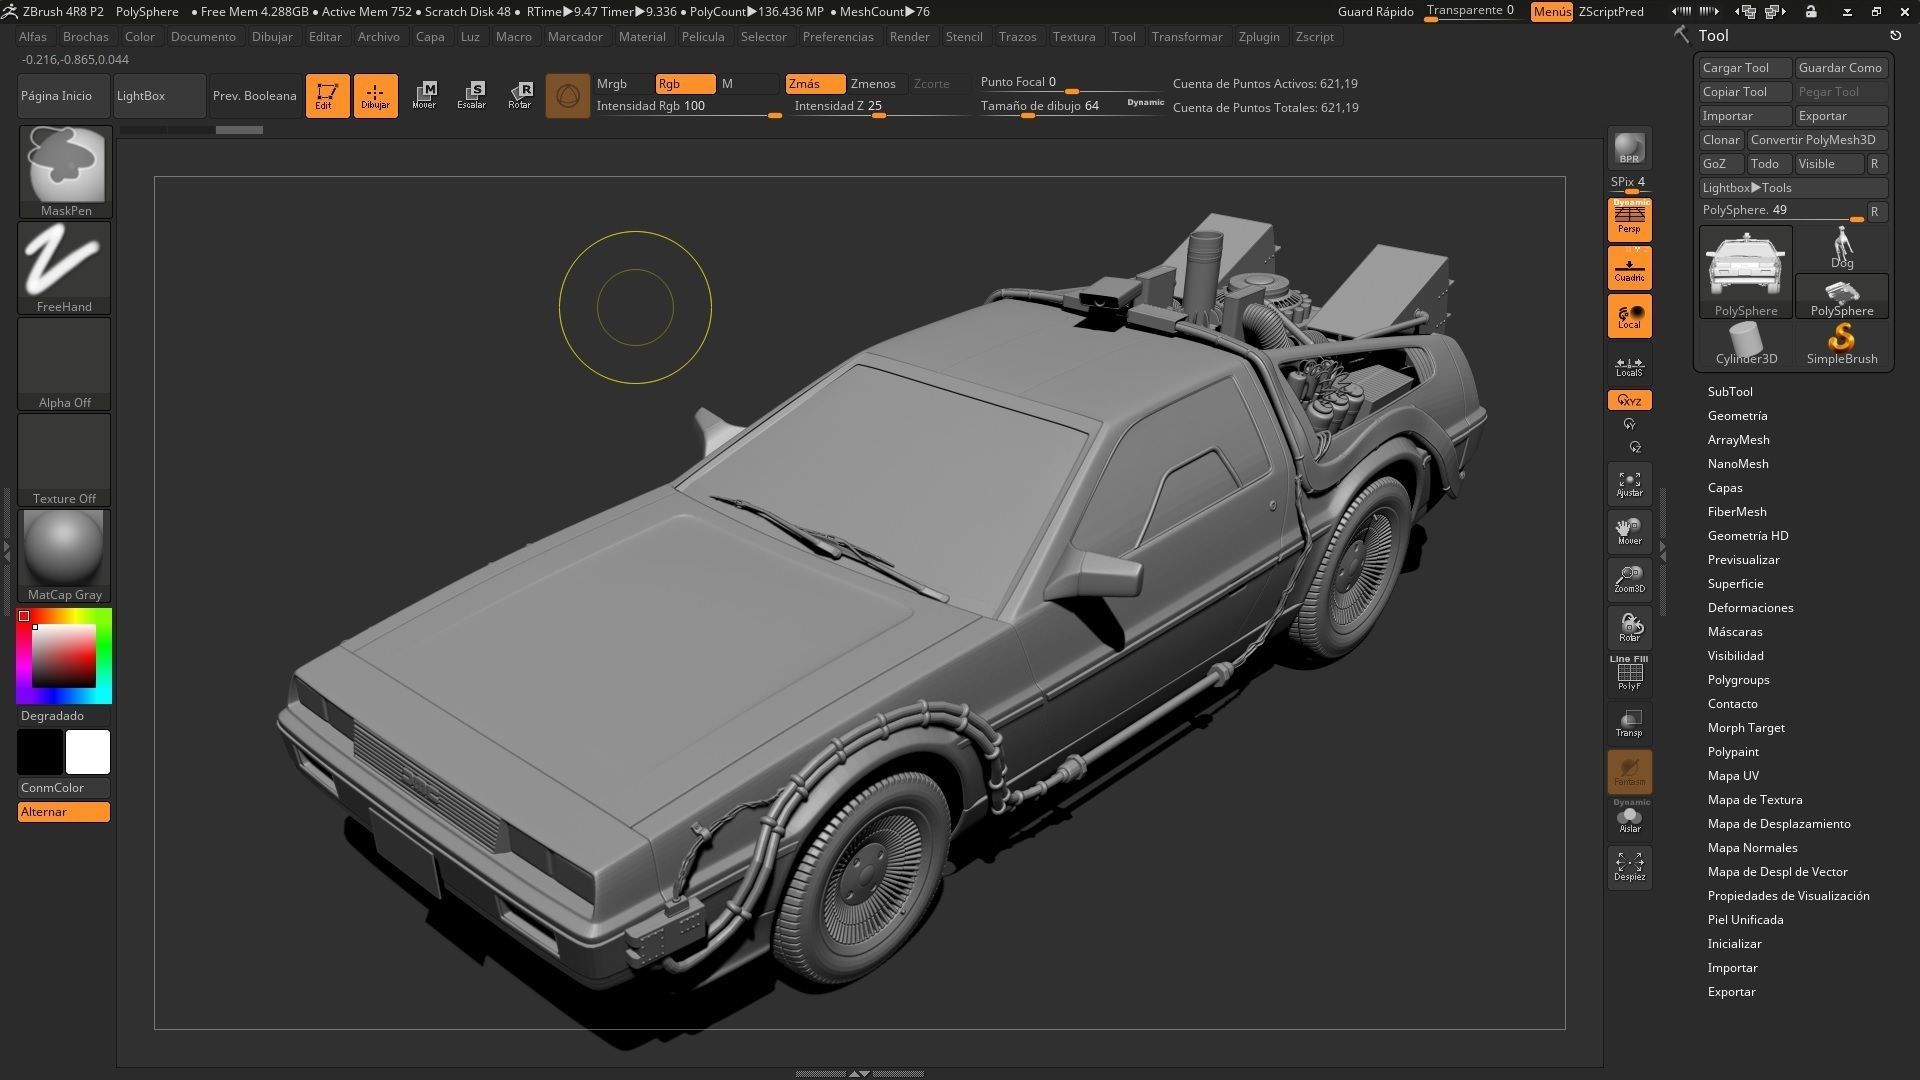Click the gizmo 3D circle icon
Viewport: 1920px width, 1080px height.
pos(567,96)
